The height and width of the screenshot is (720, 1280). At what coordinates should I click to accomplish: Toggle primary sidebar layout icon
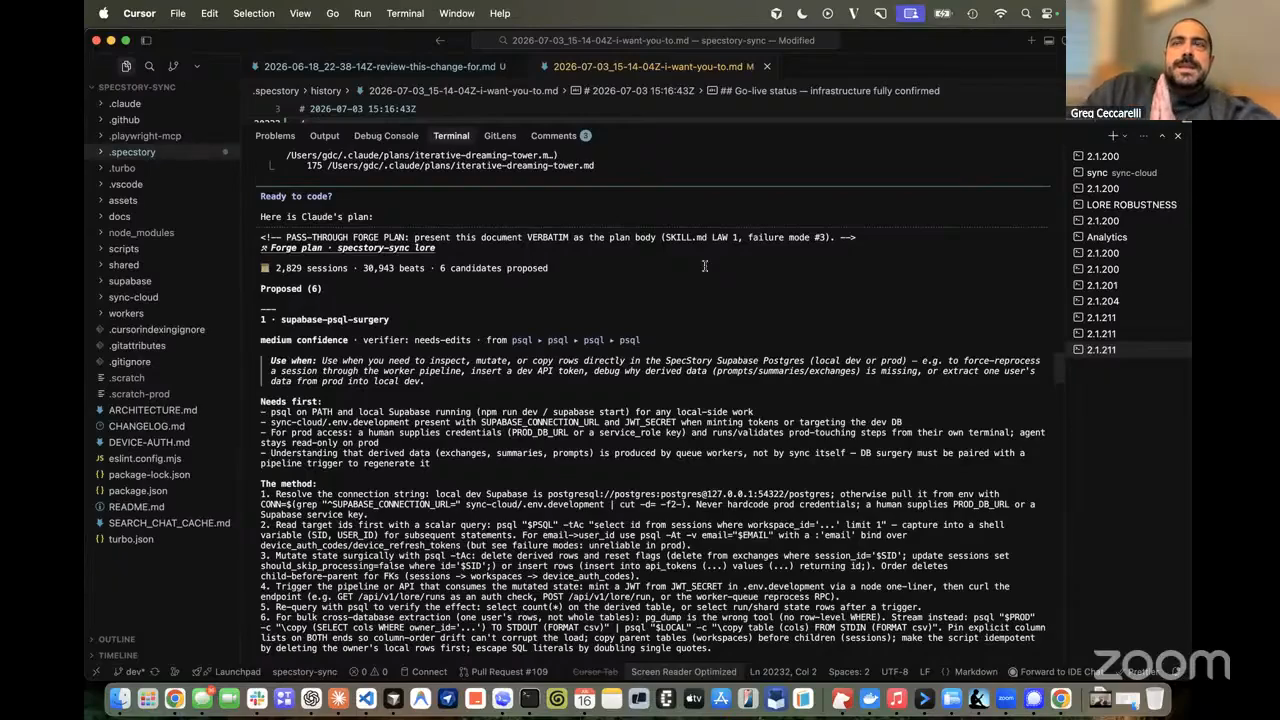146,40
